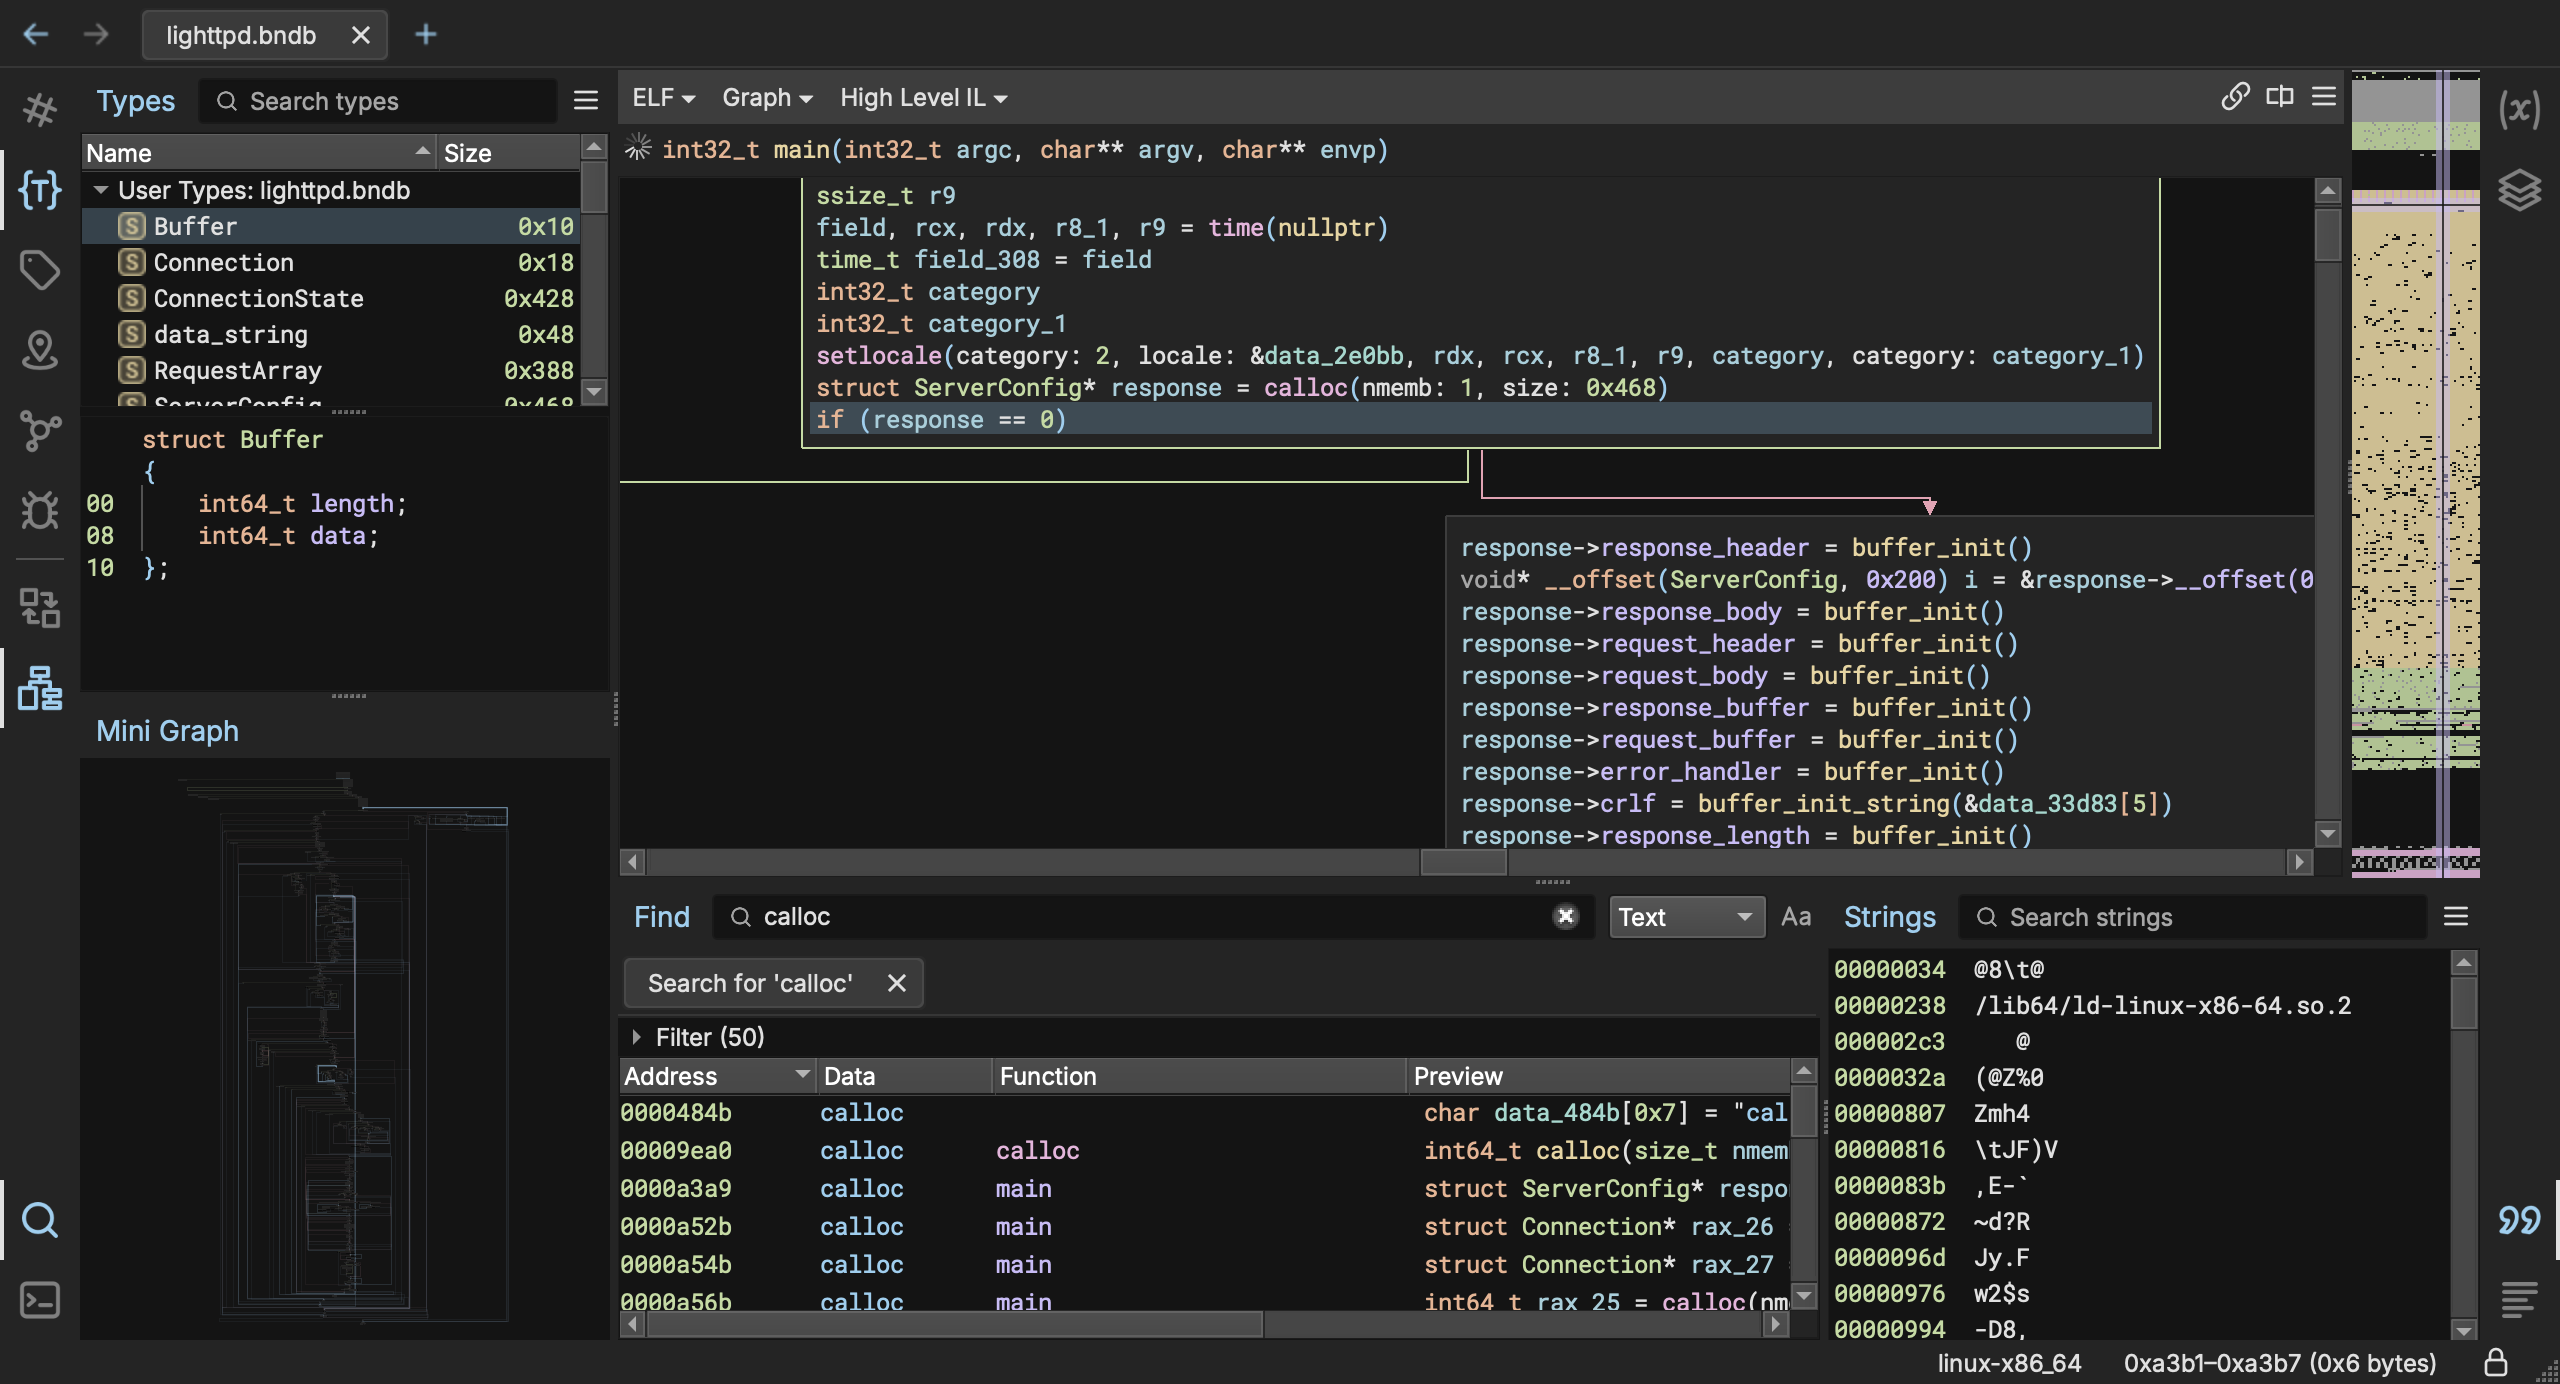Image resolution: width=2560 pixels, height=1384 pixels.
Task: Click the lock icon in status bar
Action: point(2496,1362)
